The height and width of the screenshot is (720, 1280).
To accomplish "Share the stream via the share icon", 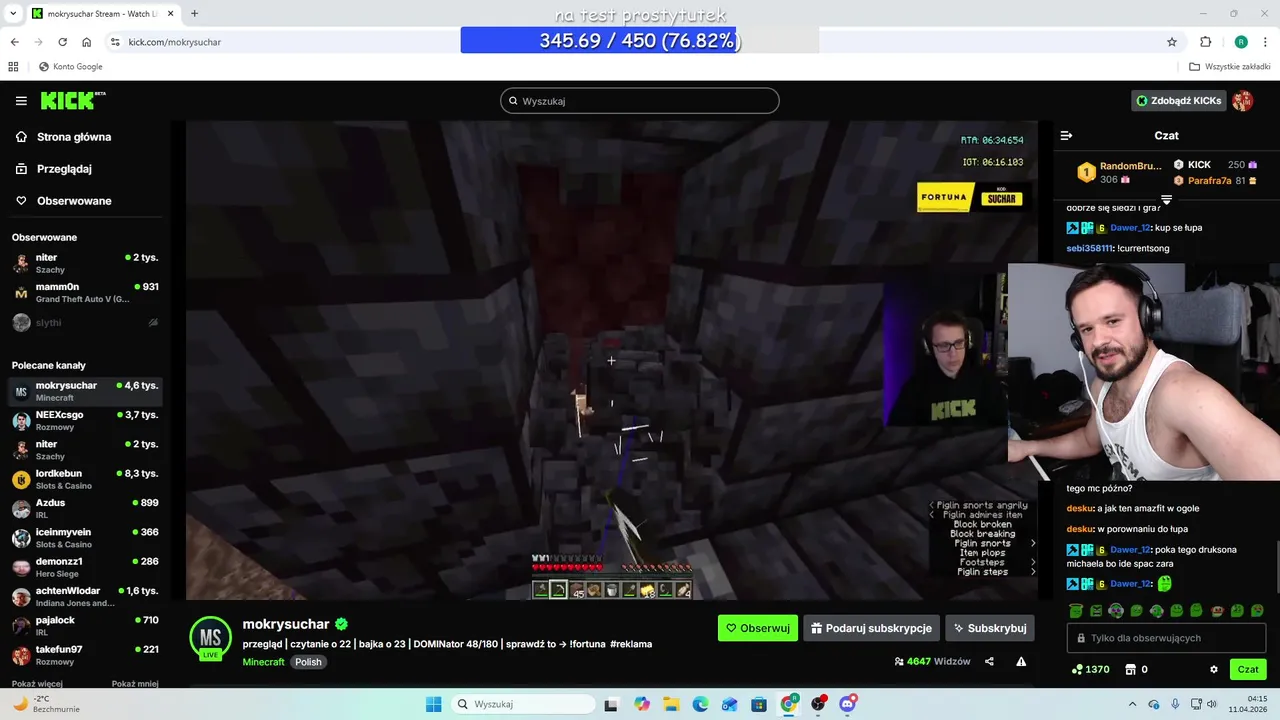I will (x=989, y=661).
